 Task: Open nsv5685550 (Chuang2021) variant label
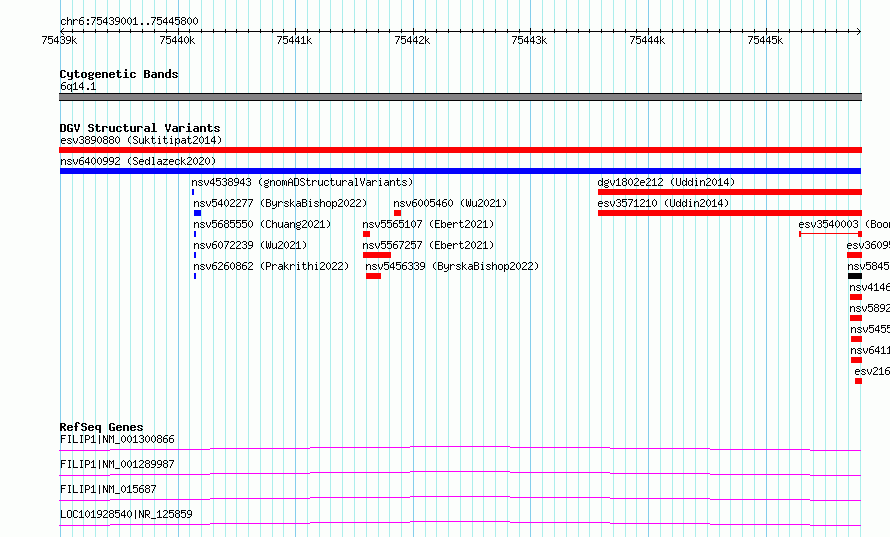point(262,224)
